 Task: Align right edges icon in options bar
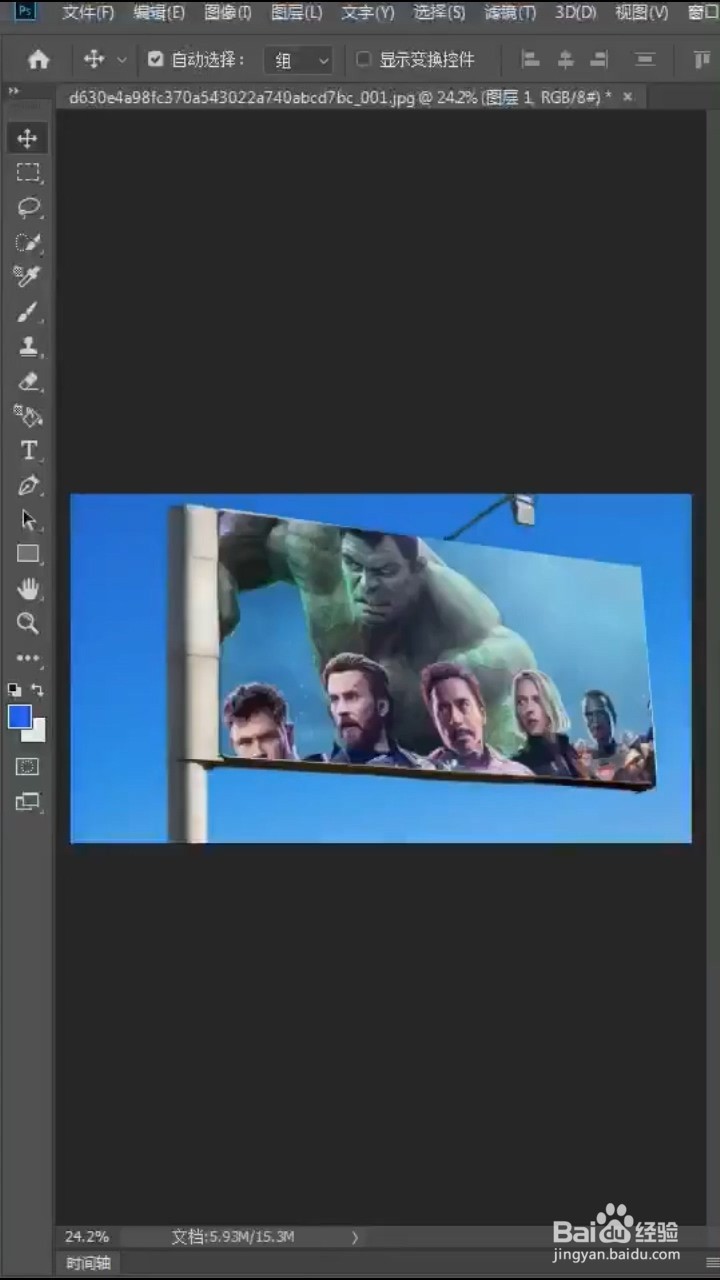pos(599,60)
